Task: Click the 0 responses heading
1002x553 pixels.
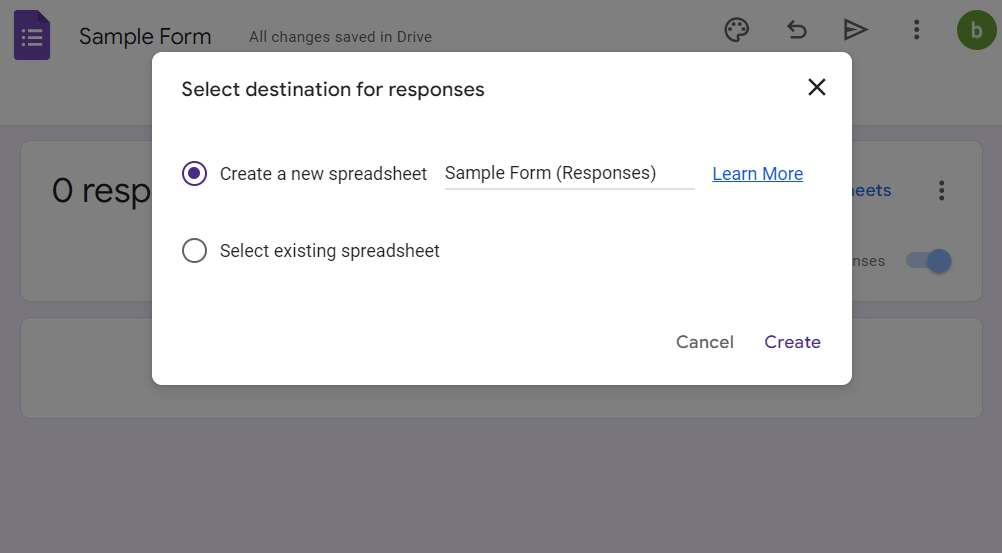Action: click(x=102, y=191)
